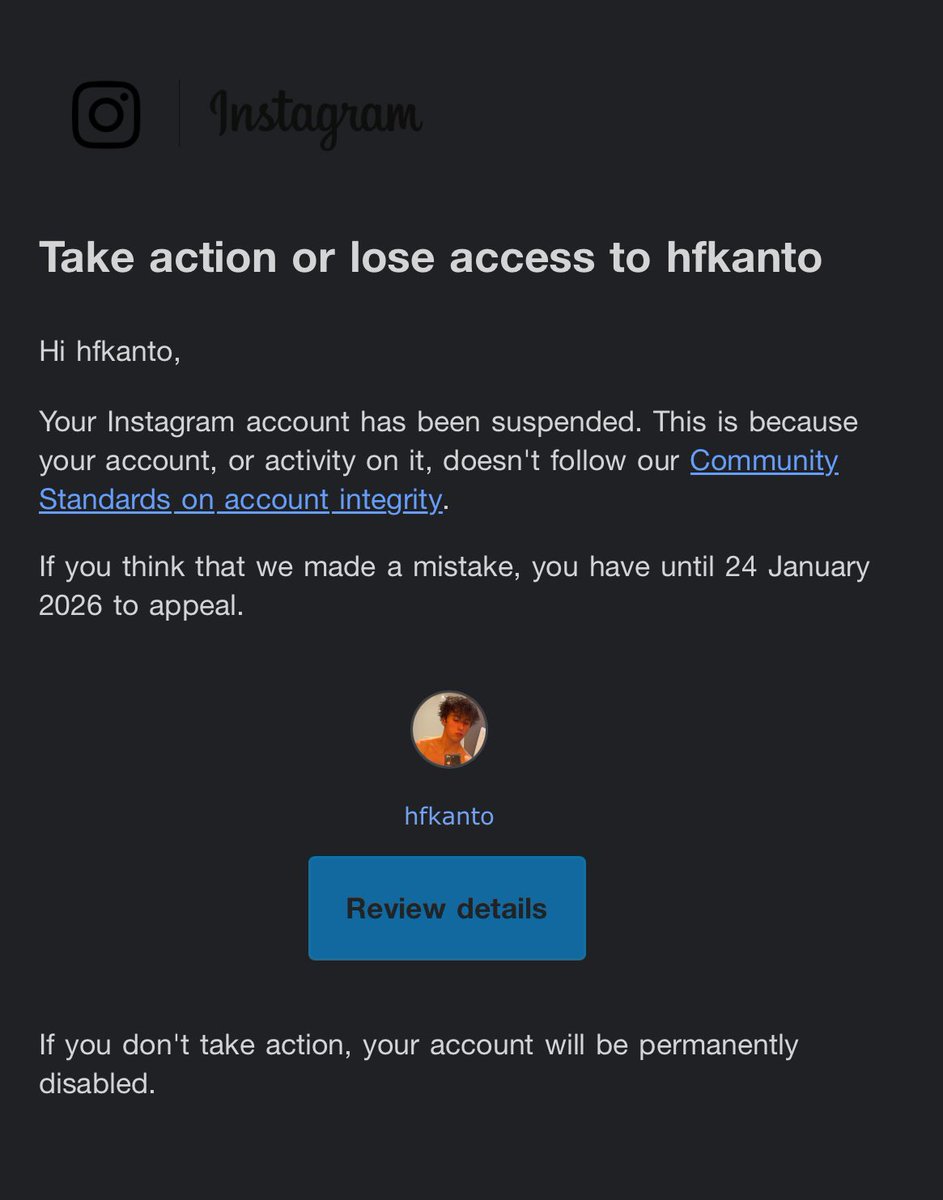
Task: Open the "Community" link on the first line
Action: pos(764,460)
